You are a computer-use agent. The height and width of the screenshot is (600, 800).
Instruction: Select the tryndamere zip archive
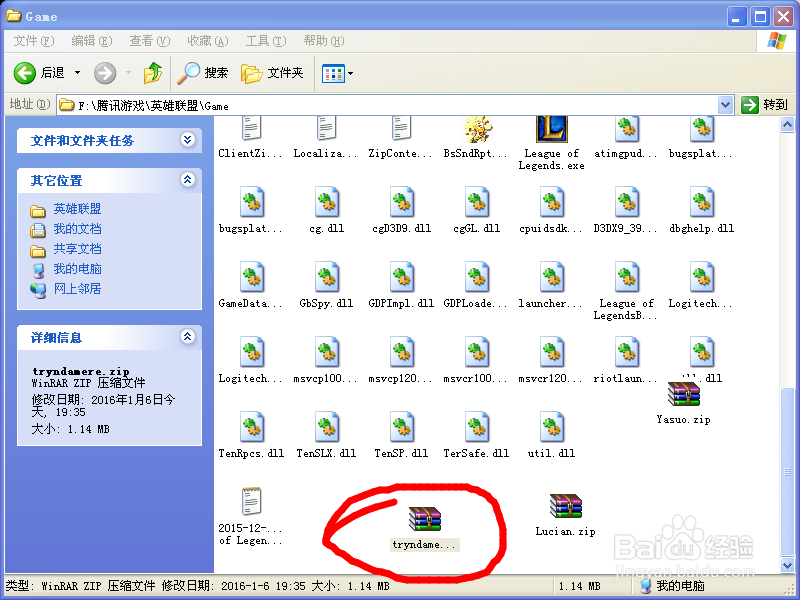pyautogui.click(x=426, y=529)
